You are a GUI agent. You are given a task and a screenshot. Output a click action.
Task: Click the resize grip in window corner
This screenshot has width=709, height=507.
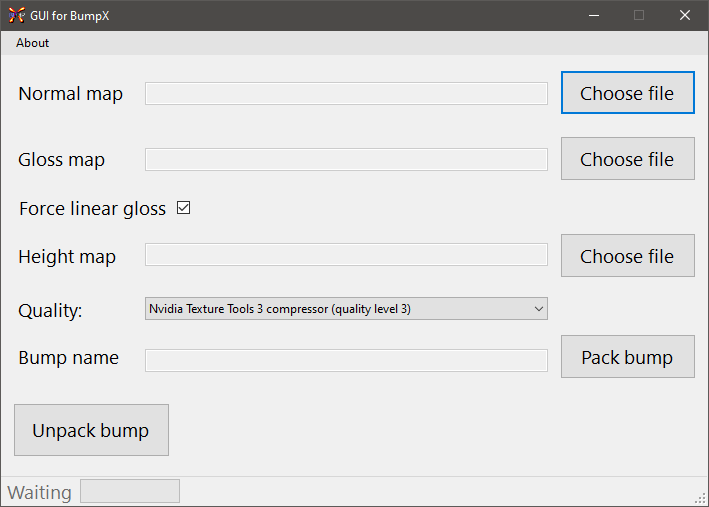pyautogui.click(x=701, y=498)
